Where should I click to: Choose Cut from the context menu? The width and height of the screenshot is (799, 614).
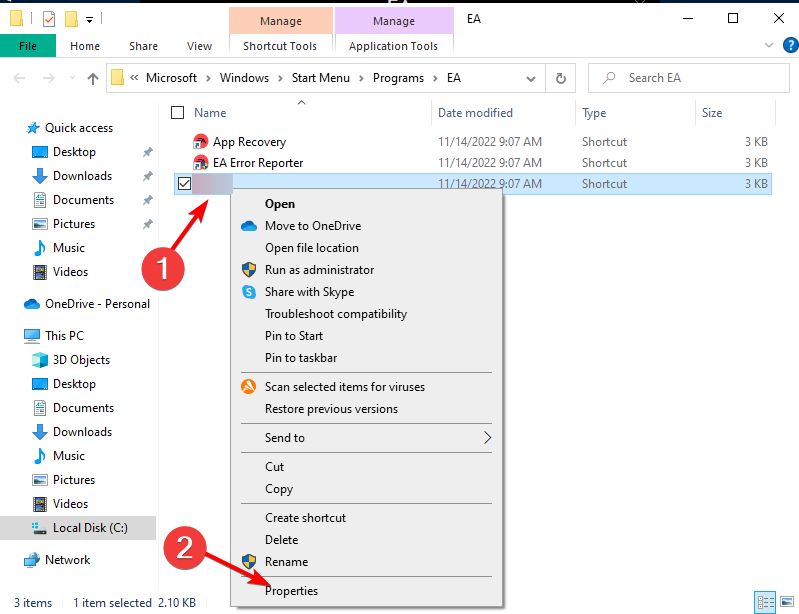pos(274,467)
